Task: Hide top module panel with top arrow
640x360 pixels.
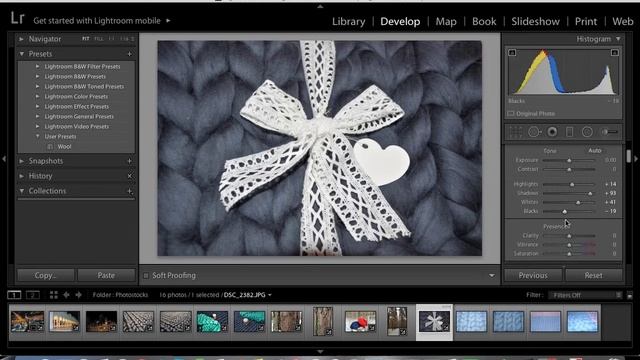Action: tap(320, 7)
